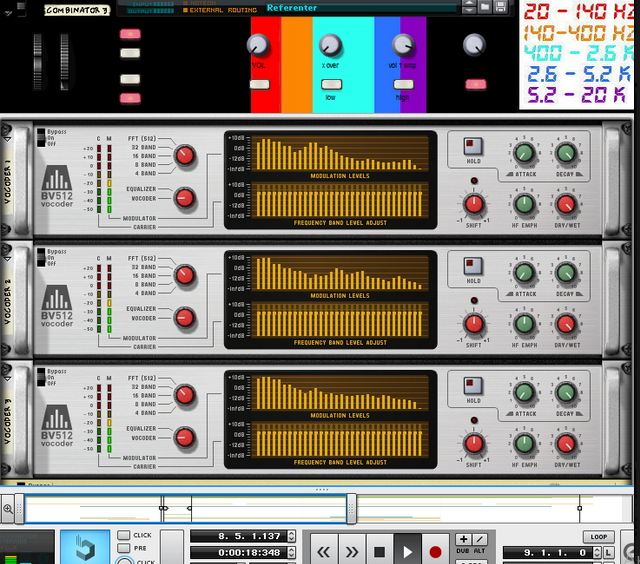The image size is (640, 564).
Task: Click the L locator button
Action: point(609,553)
